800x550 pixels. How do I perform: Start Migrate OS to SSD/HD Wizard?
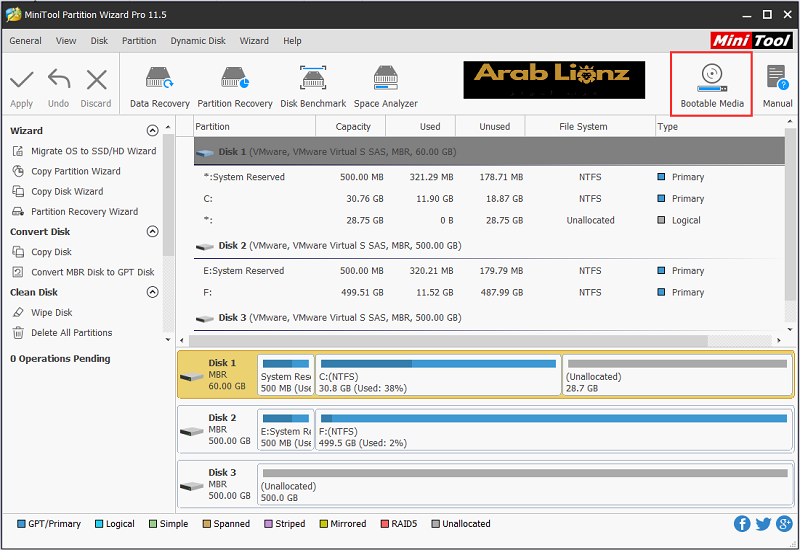[93, 151]
